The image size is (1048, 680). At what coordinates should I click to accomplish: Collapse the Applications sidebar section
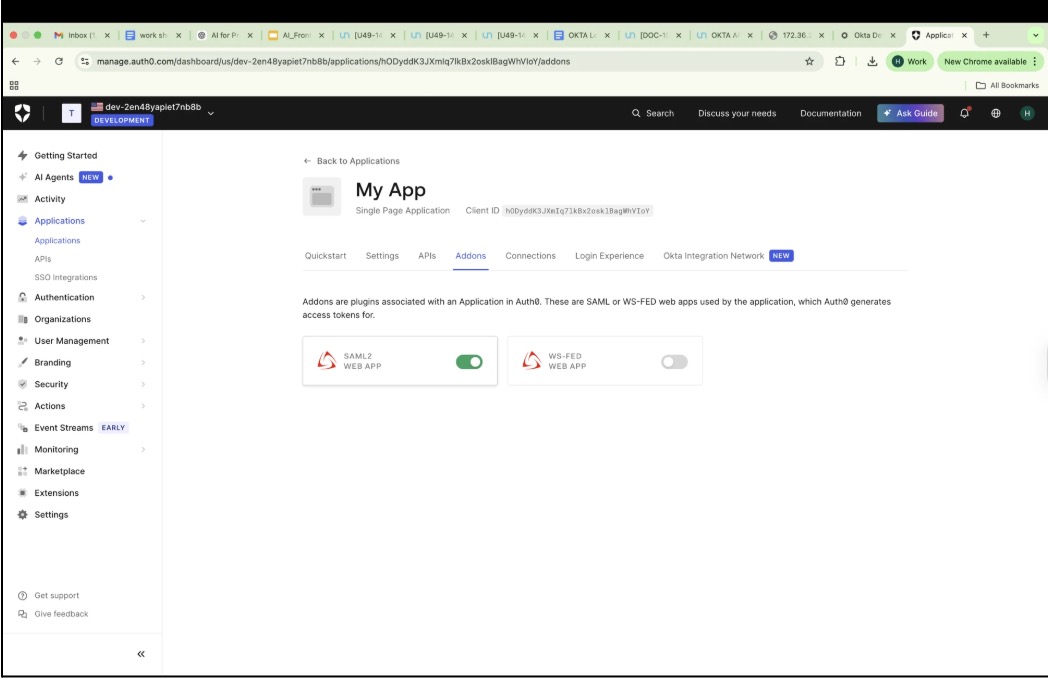(x=143, y=221)
